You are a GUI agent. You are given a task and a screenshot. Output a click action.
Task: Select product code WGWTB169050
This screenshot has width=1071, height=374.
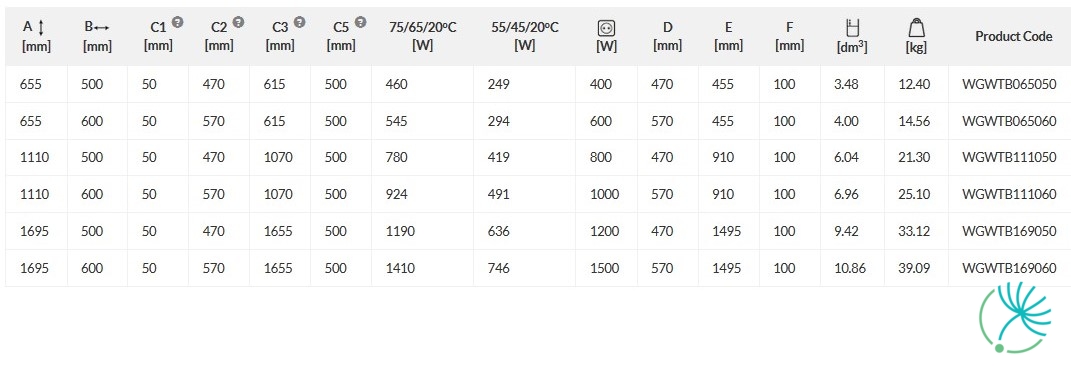[1009, 231]
